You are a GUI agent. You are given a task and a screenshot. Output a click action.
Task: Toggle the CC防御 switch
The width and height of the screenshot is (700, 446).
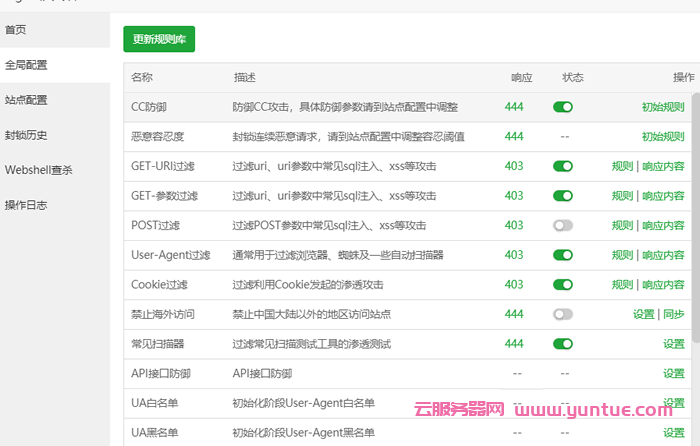pyautogui.click(x=563, y=107)
